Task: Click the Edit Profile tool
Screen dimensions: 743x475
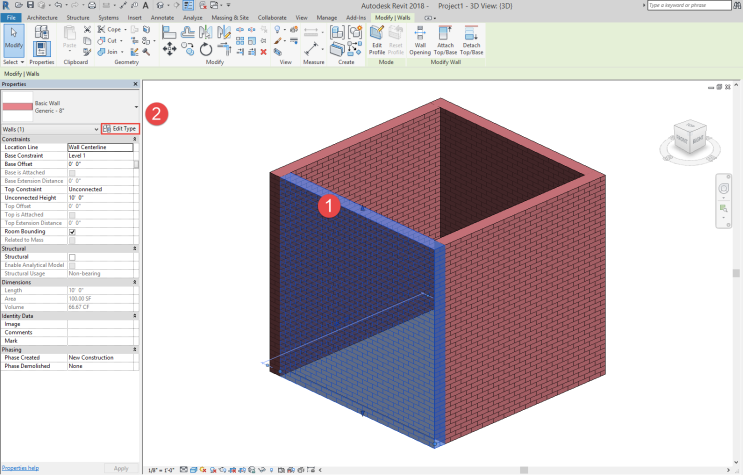Action: (x=377, y=40)
